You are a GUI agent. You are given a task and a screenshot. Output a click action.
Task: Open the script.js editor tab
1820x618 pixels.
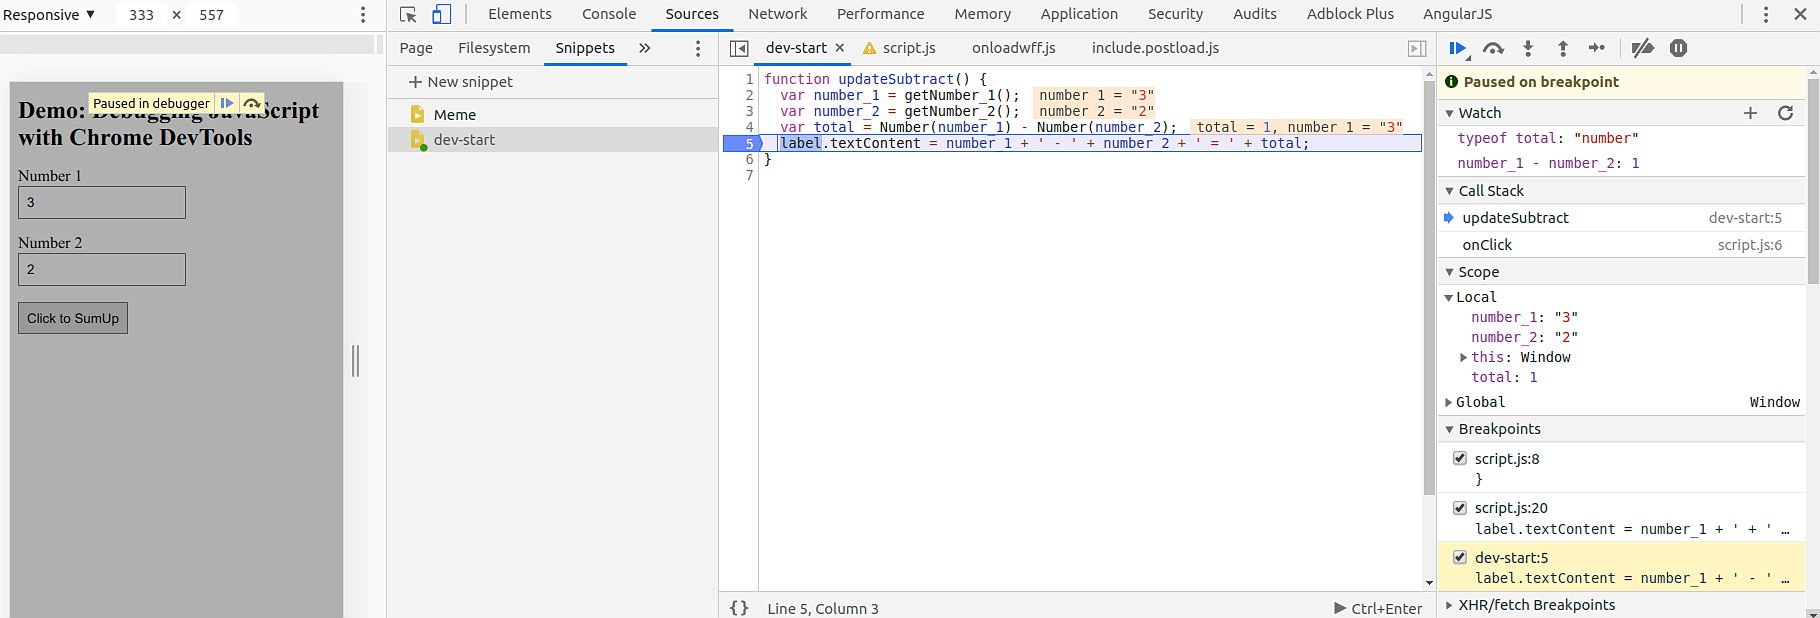pyautogui.click(x=908, y=48)
